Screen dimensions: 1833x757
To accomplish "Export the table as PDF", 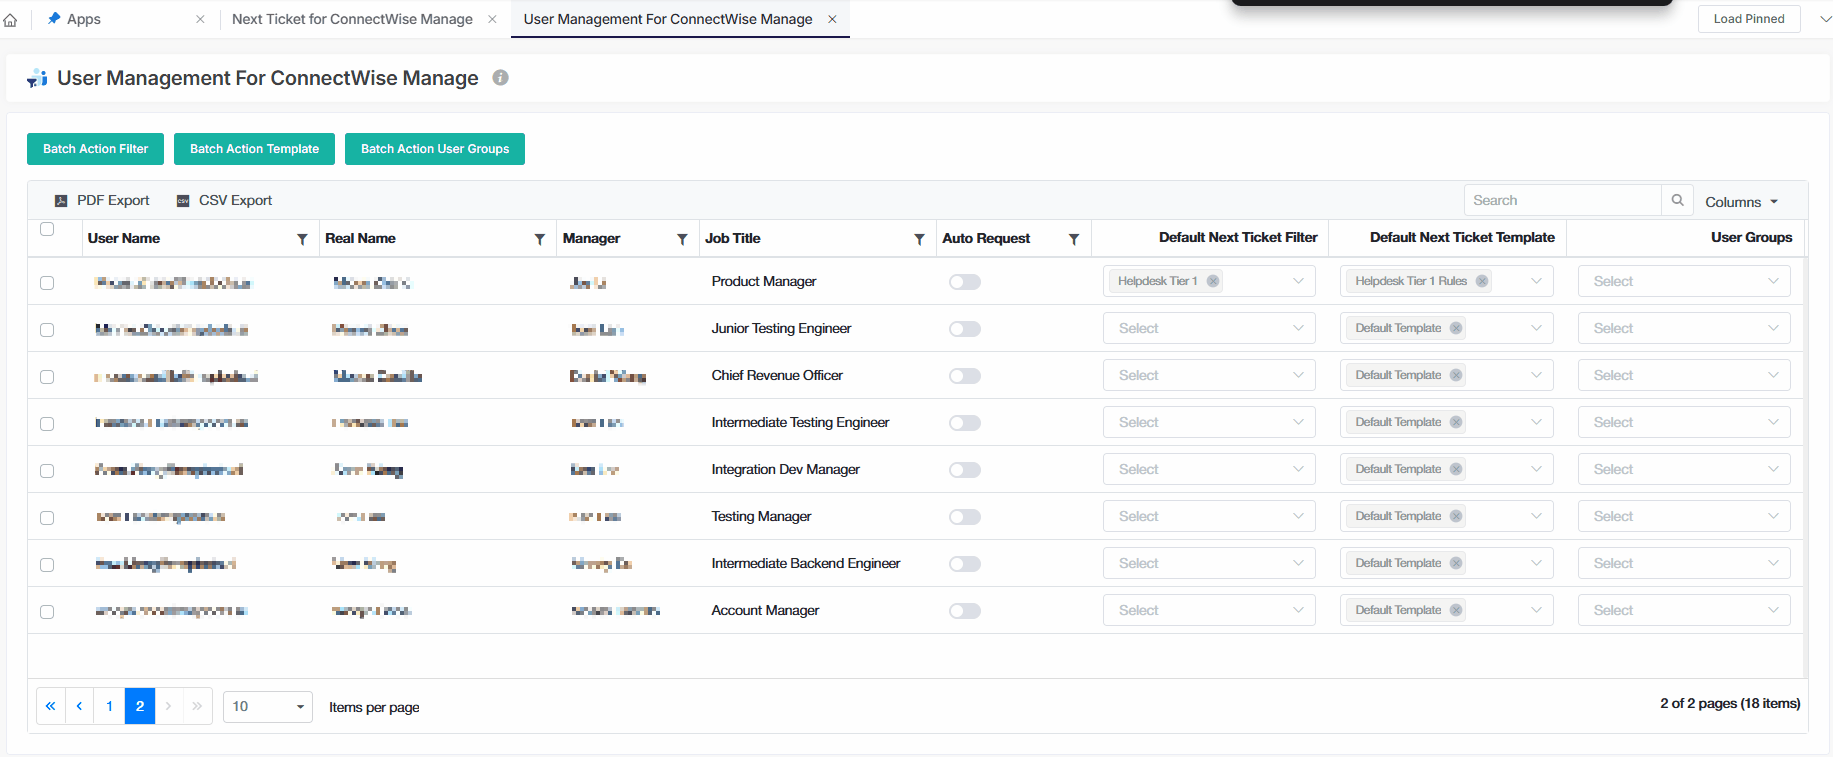I will 102,200.
